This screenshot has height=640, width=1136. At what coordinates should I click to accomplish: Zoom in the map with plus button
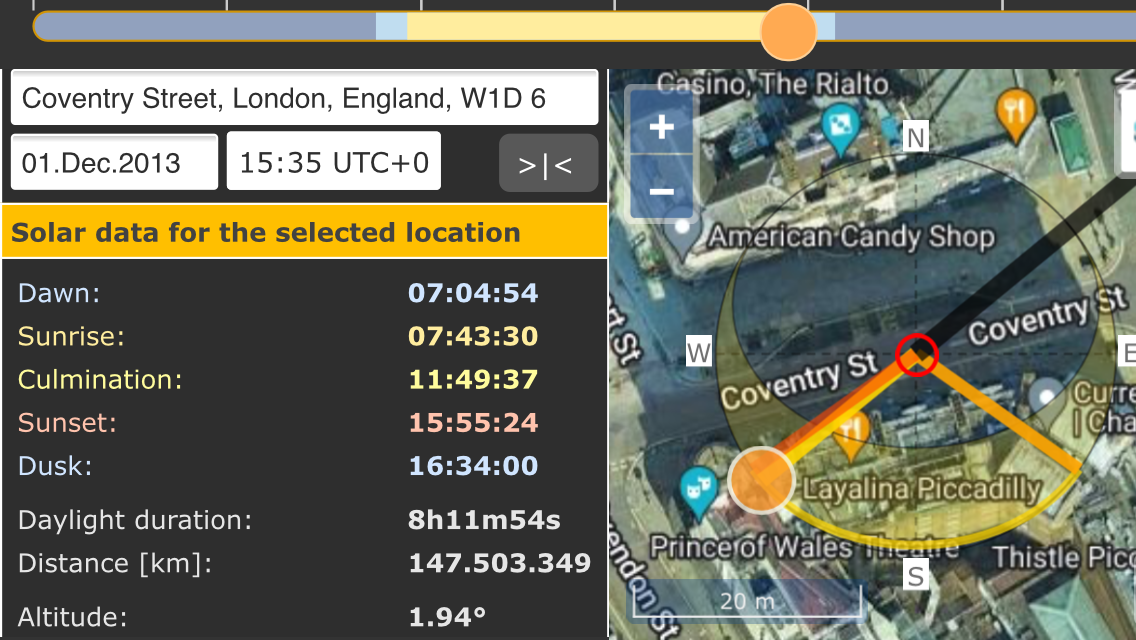(x=661, y=127)
